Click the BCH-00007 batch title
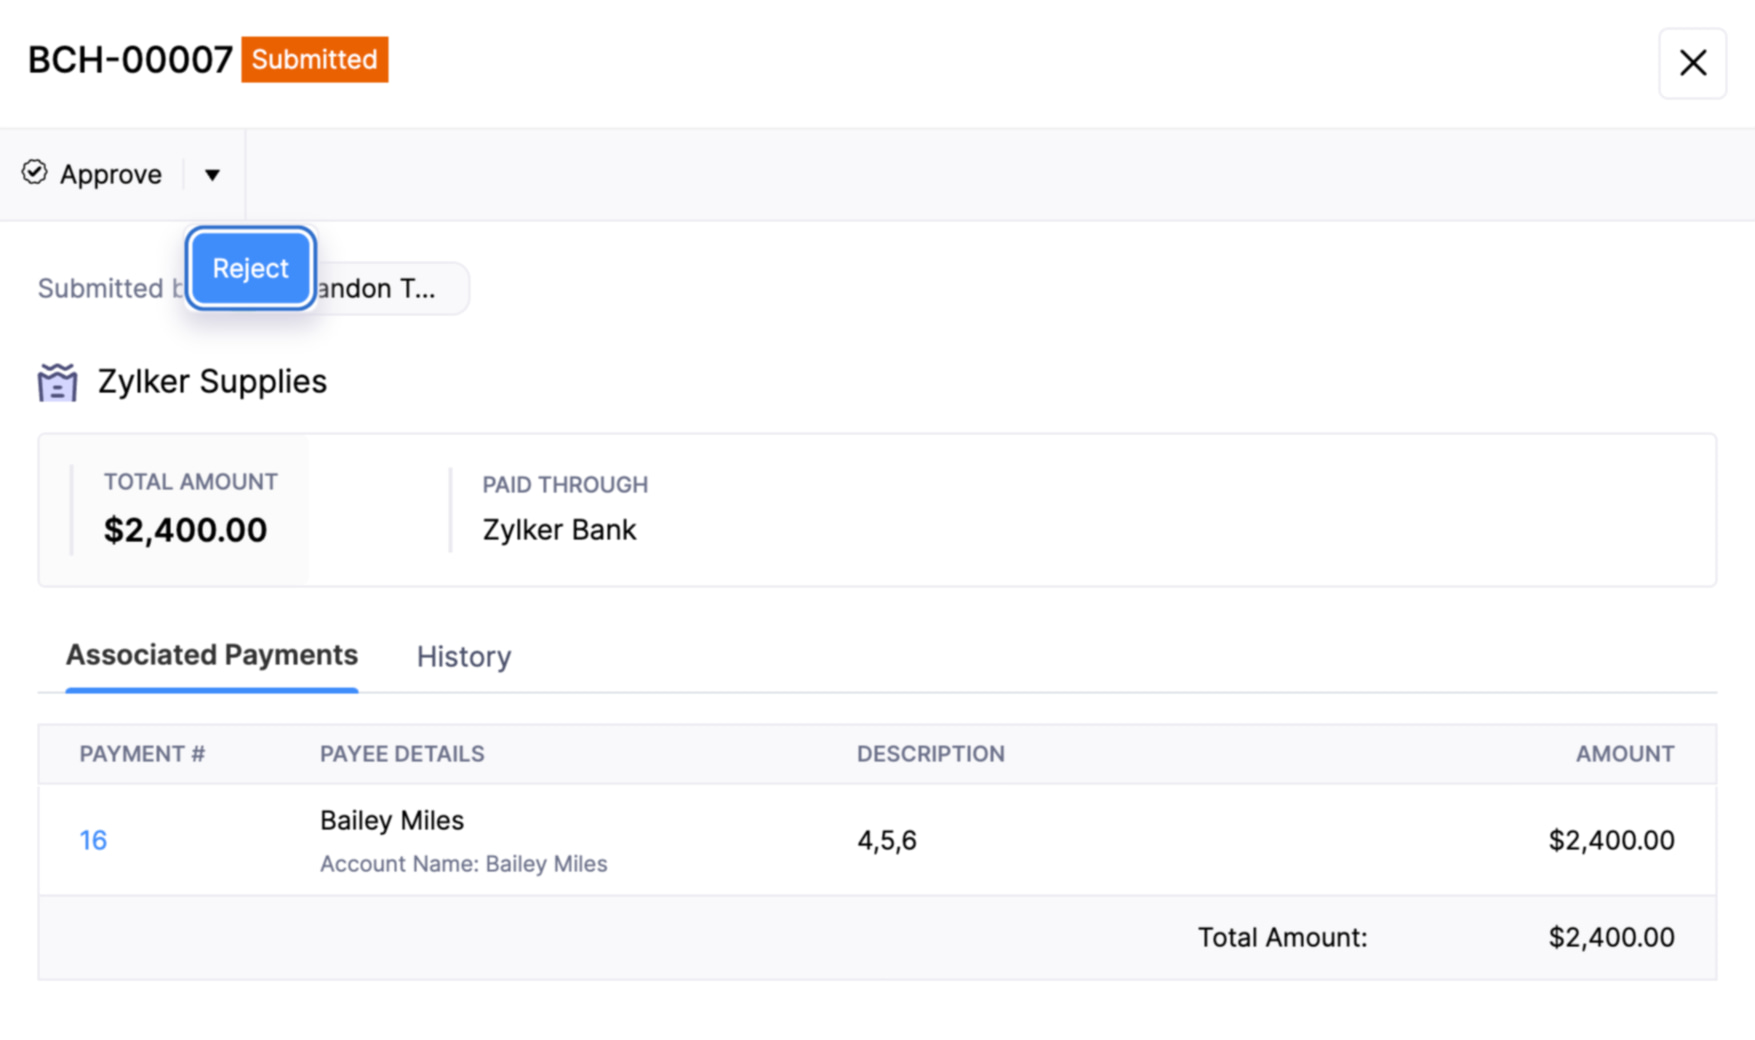The height and width of the screenshot is (1040, 1755). [x=130, y=60]
